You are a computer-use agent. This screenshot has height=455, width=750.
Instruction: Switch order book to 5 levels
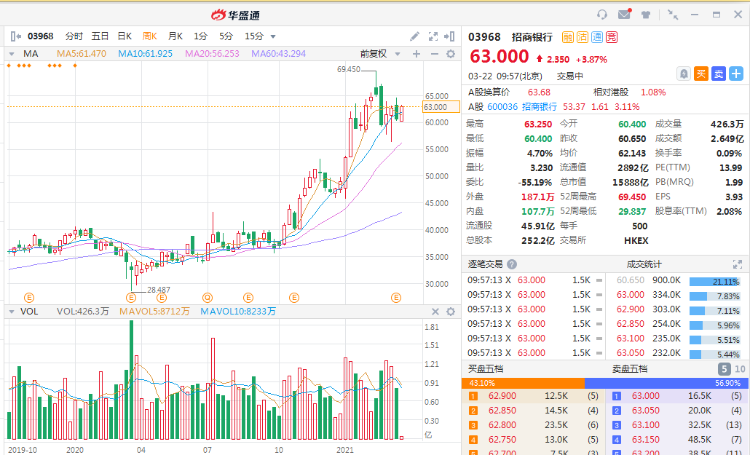coord(725,369)
